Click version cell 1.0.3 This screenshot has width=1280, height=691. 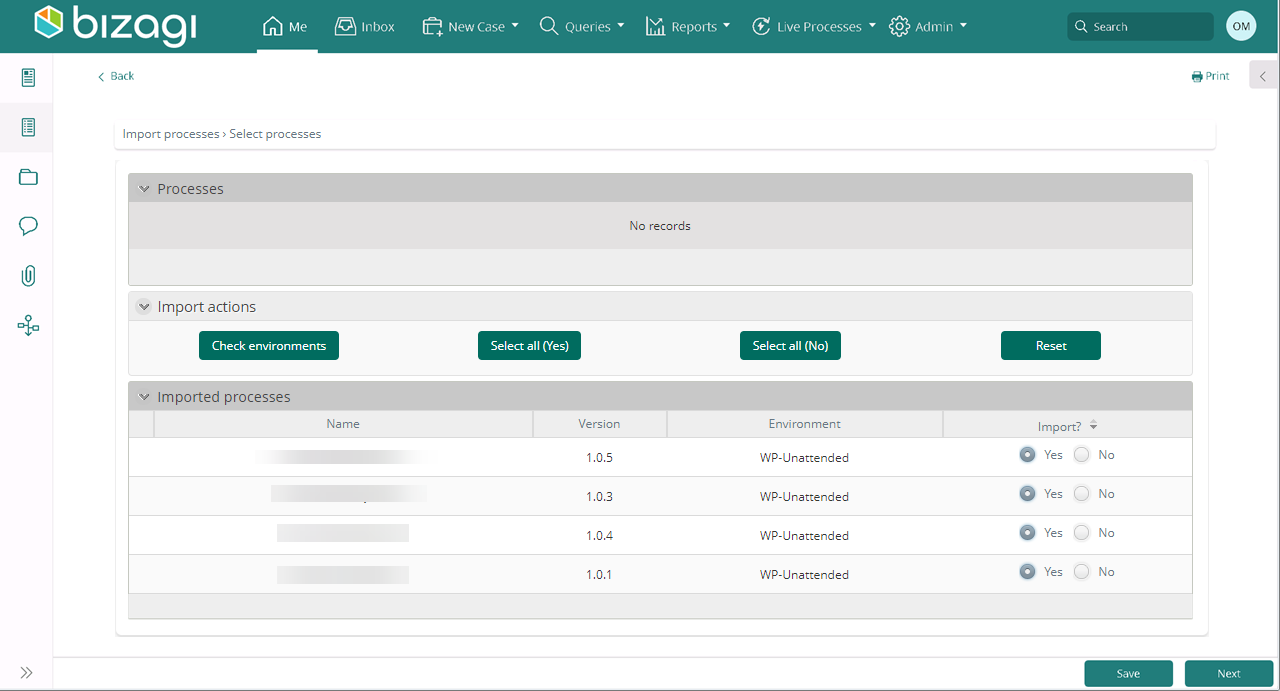point(599,497)
